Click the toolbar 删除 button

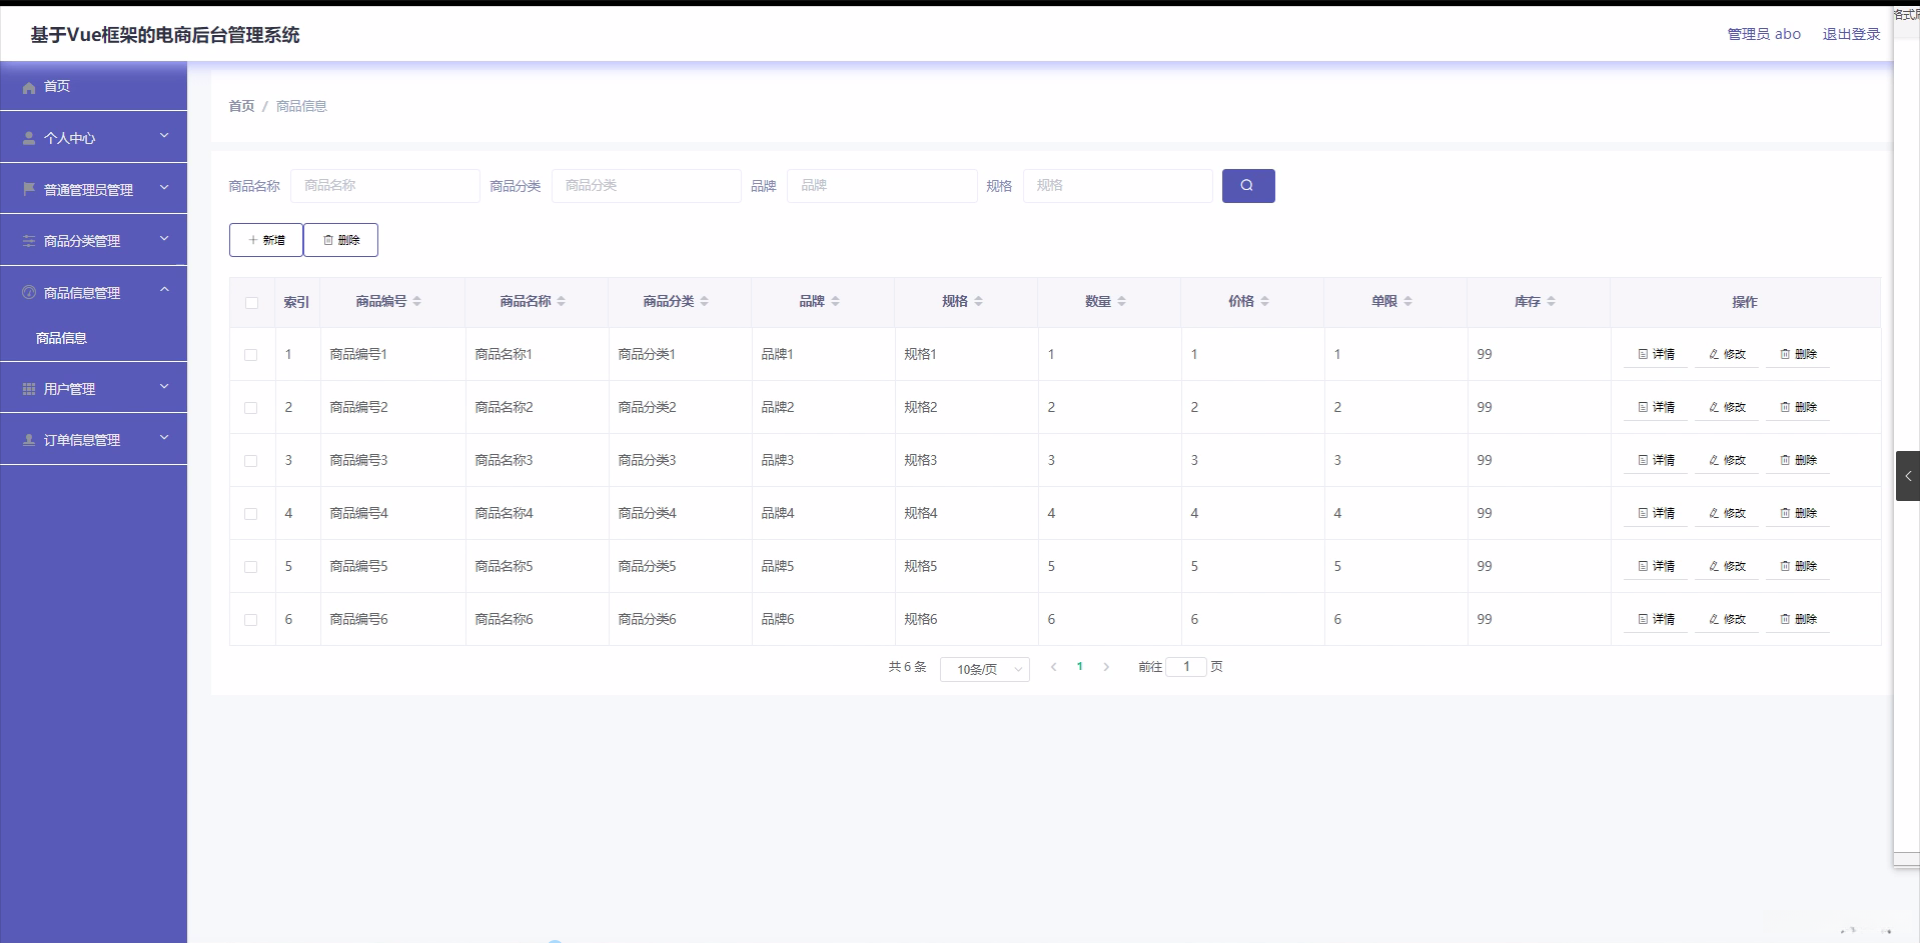click(x=341, y=240)
